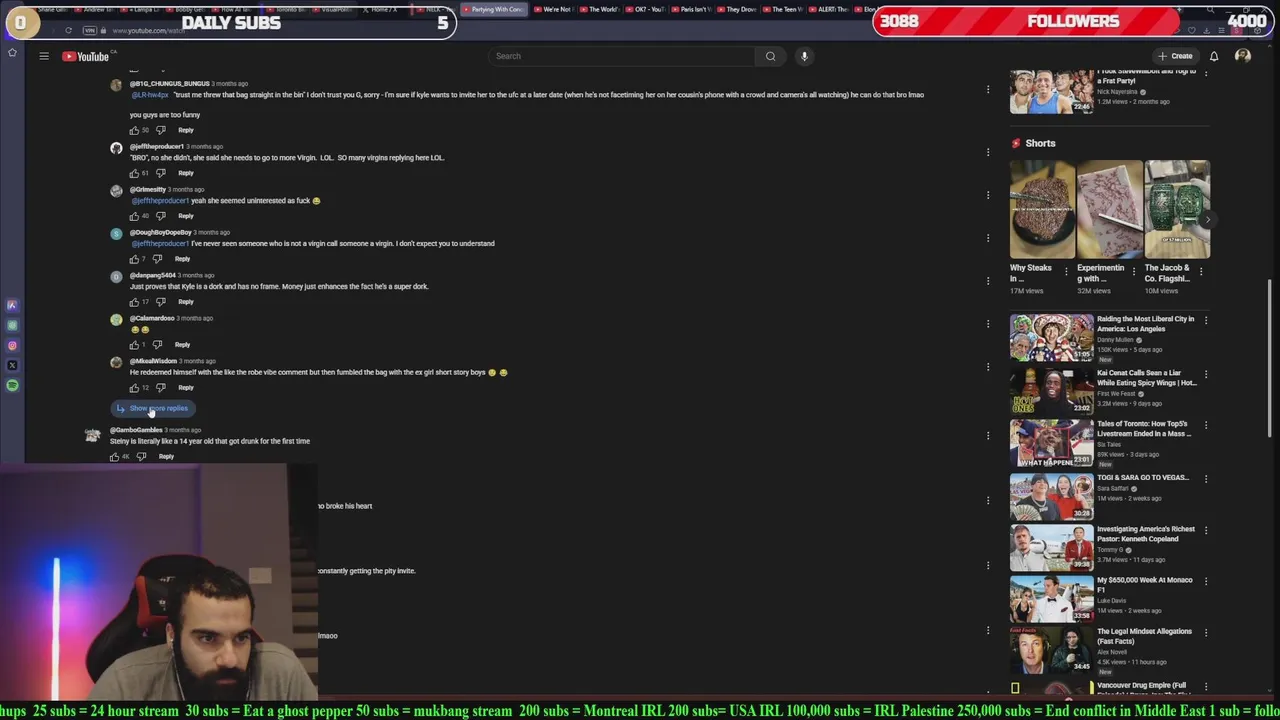Like the B1G_CHUNGUS_BUNGUS comment

tap(134, 130)
